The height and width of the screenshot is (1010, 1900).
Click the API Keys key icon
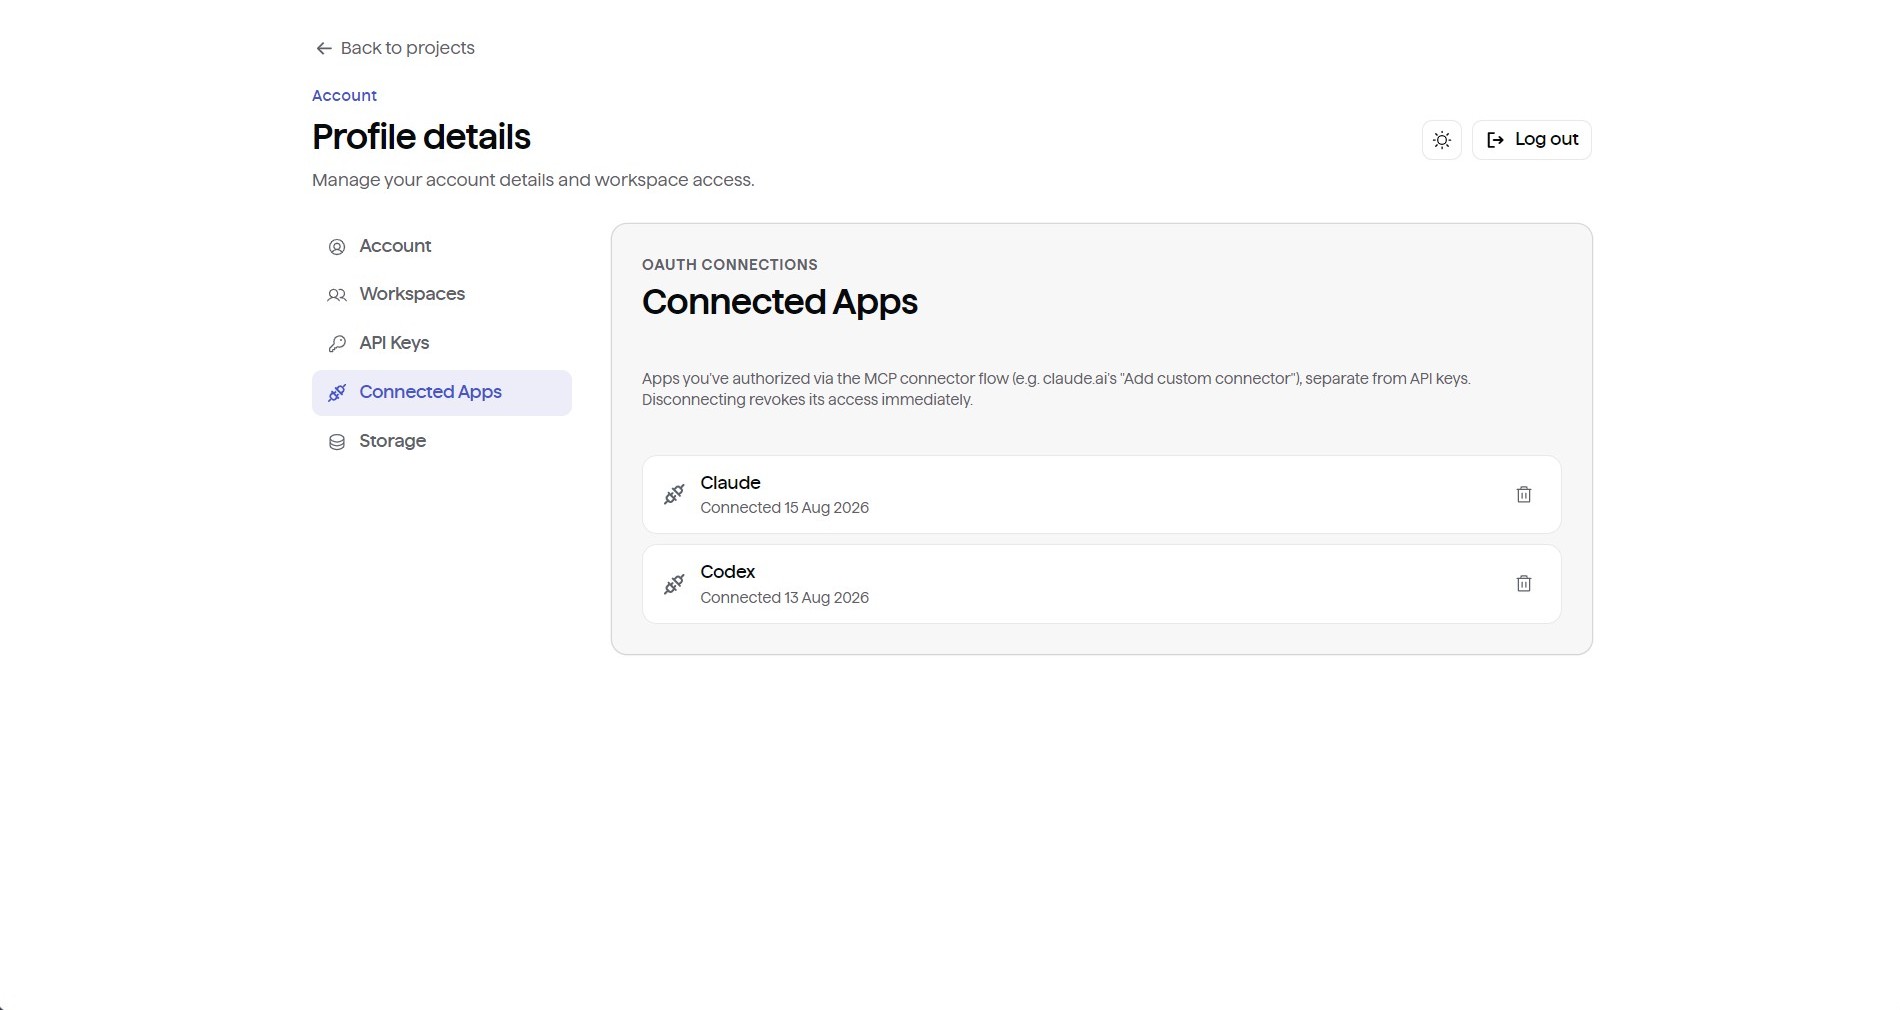pos(337,344)
